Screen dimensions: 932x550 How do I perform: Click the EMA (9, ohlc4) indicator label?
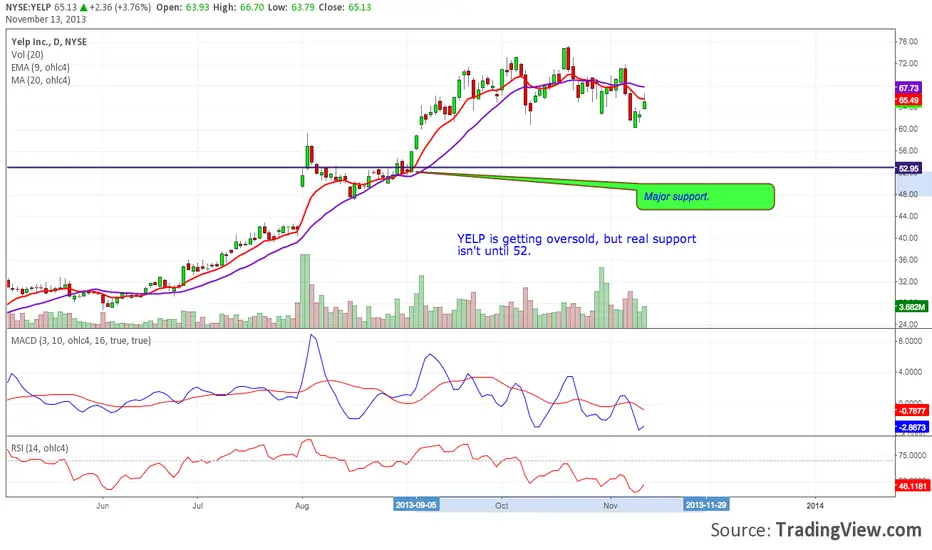[x=40, y=67]
